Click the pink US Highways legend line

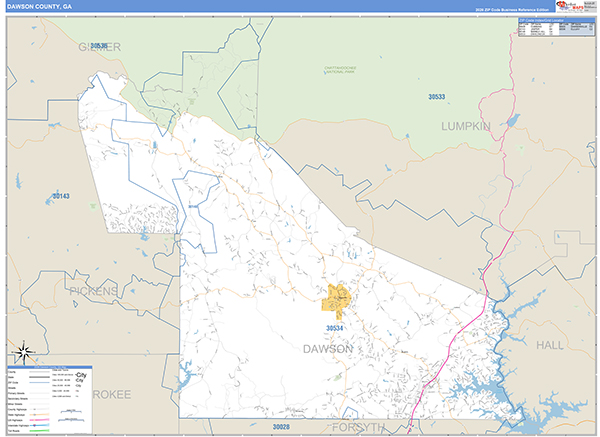(x=39, y=420)
